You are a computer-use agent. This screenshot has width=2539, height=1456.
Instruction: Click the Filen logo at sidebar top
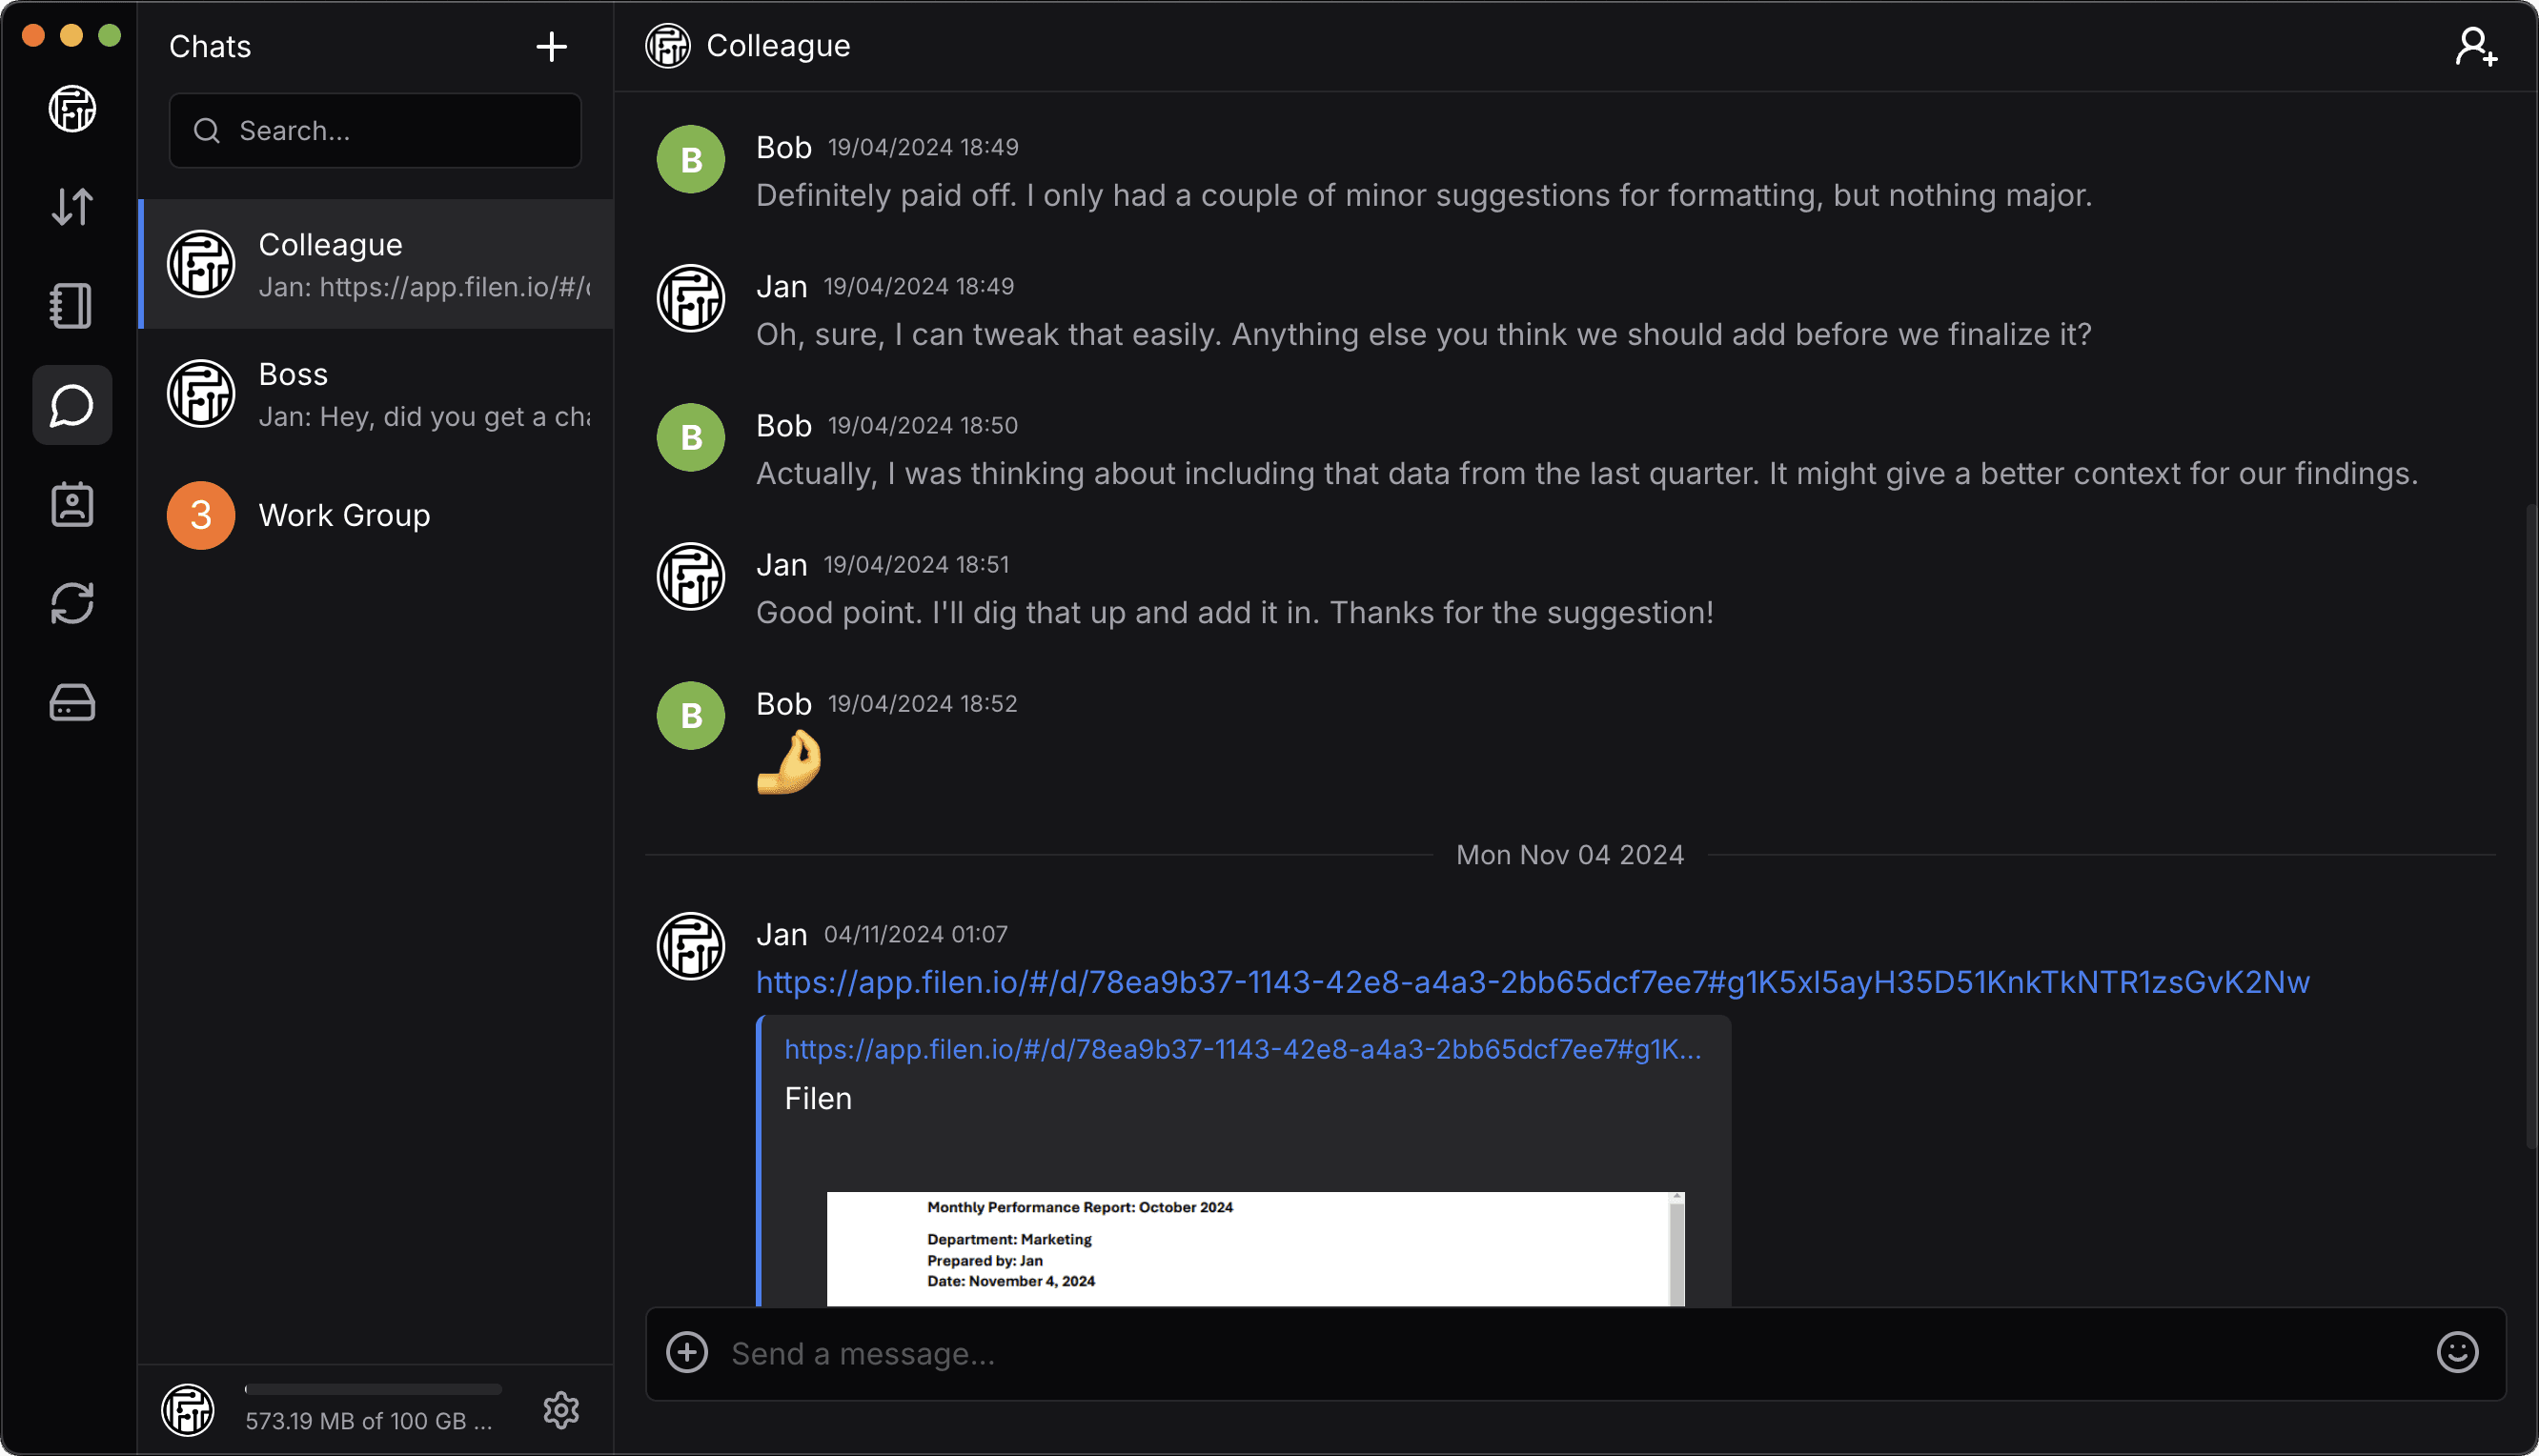[x=72, y=108]
